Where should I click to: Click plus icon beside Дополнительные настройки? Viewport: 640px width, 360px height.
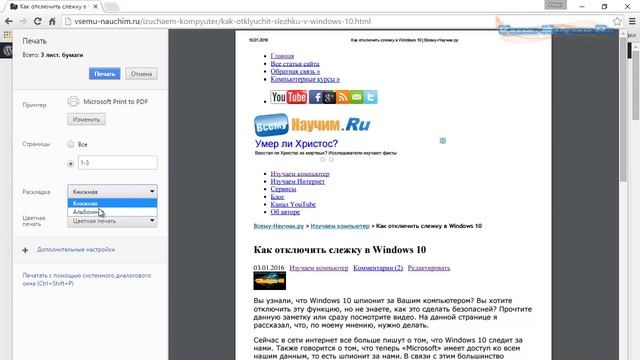(25, 250)
